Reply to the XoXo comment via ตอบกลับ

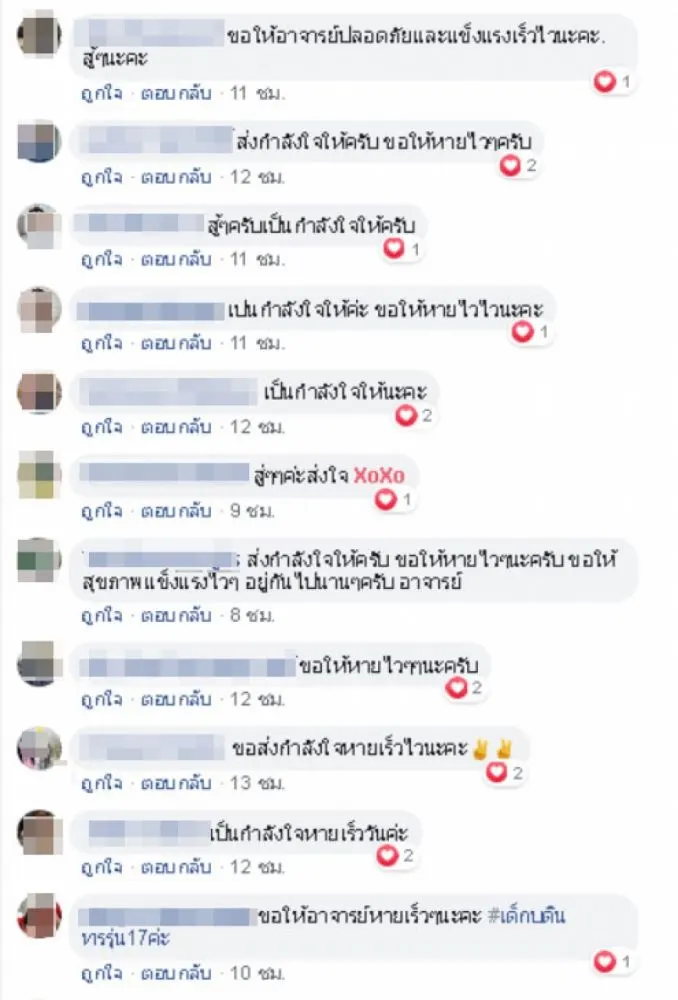pos(175,511)
